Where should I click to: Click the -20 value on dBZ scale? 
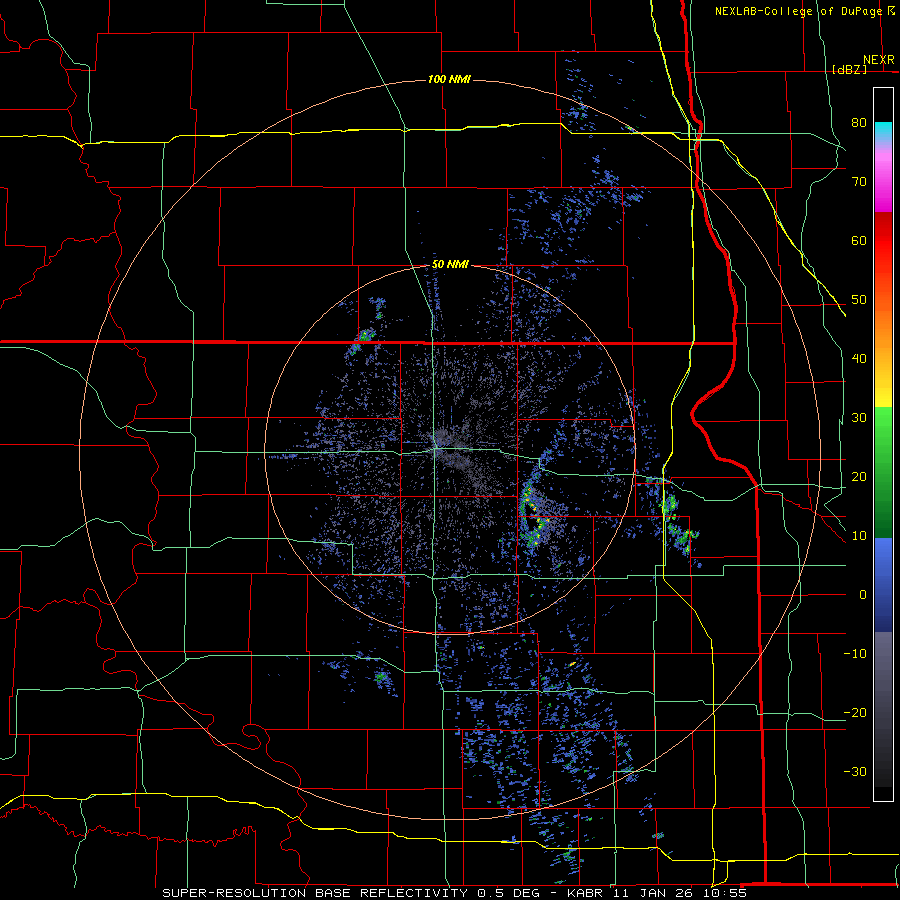(x=855, y=713)
